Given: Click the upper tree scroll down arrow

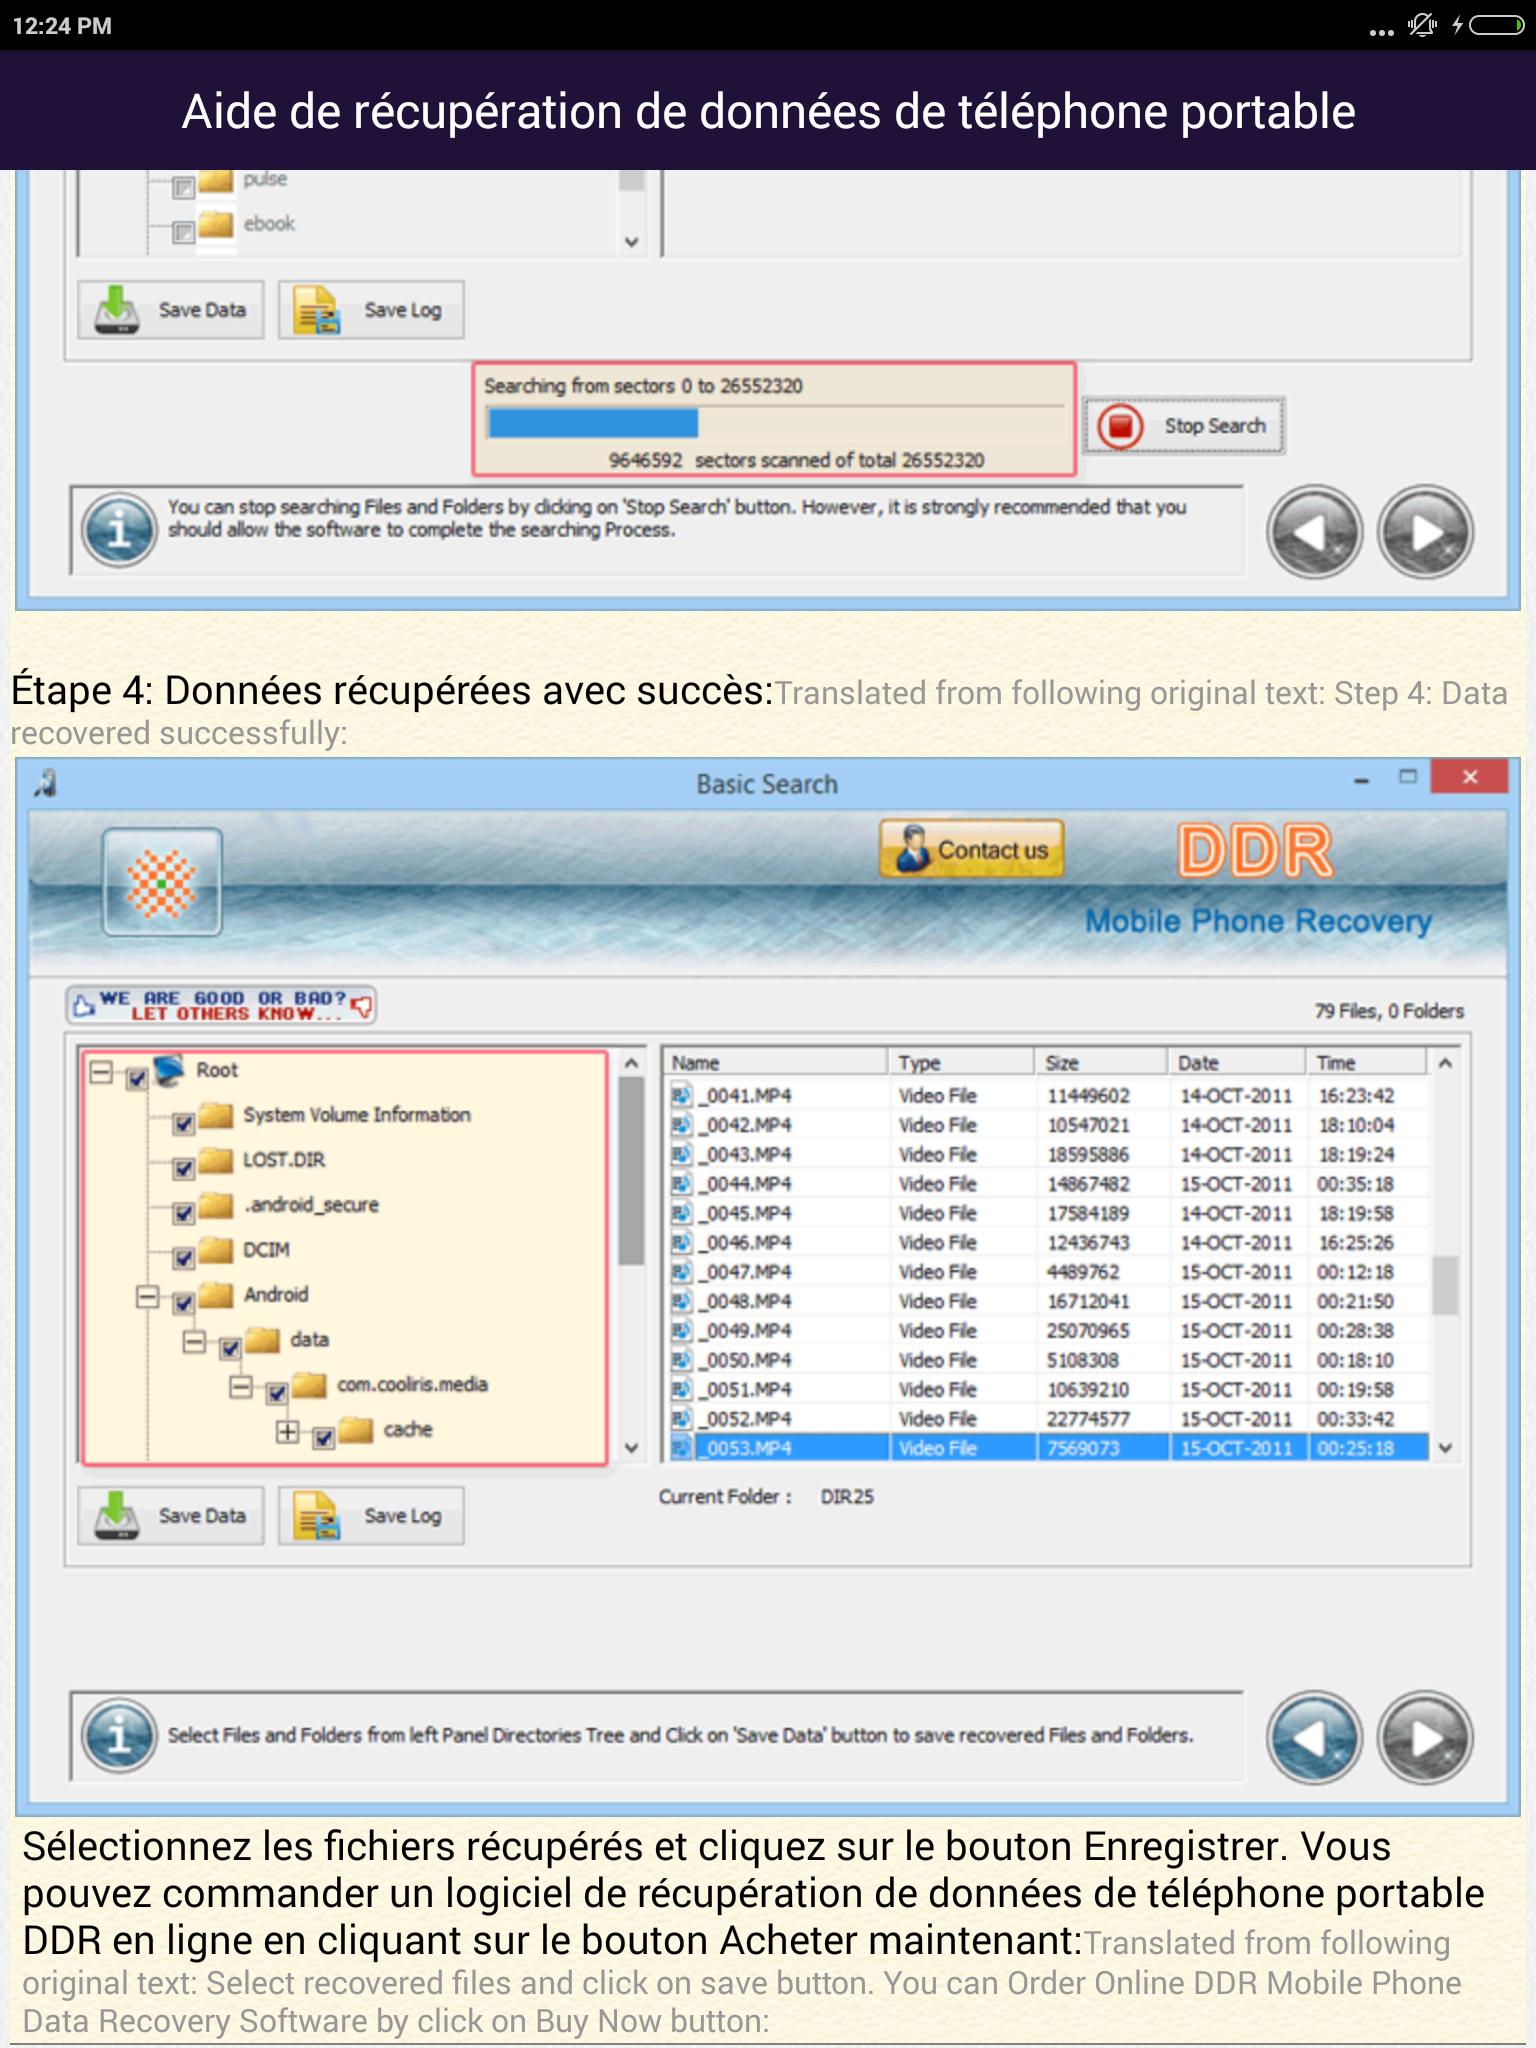Looking at the screenshot, I should 631,242.
